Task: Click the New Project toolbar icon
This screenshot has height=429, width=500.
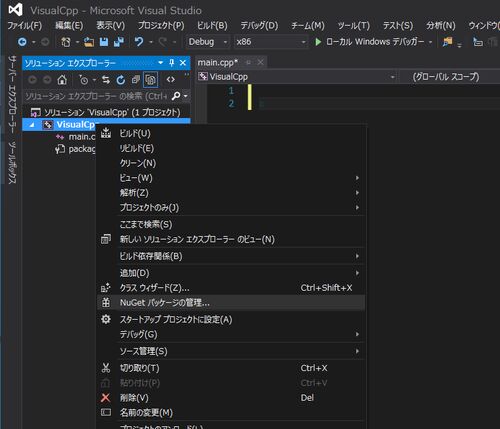Action: (65, 42)
